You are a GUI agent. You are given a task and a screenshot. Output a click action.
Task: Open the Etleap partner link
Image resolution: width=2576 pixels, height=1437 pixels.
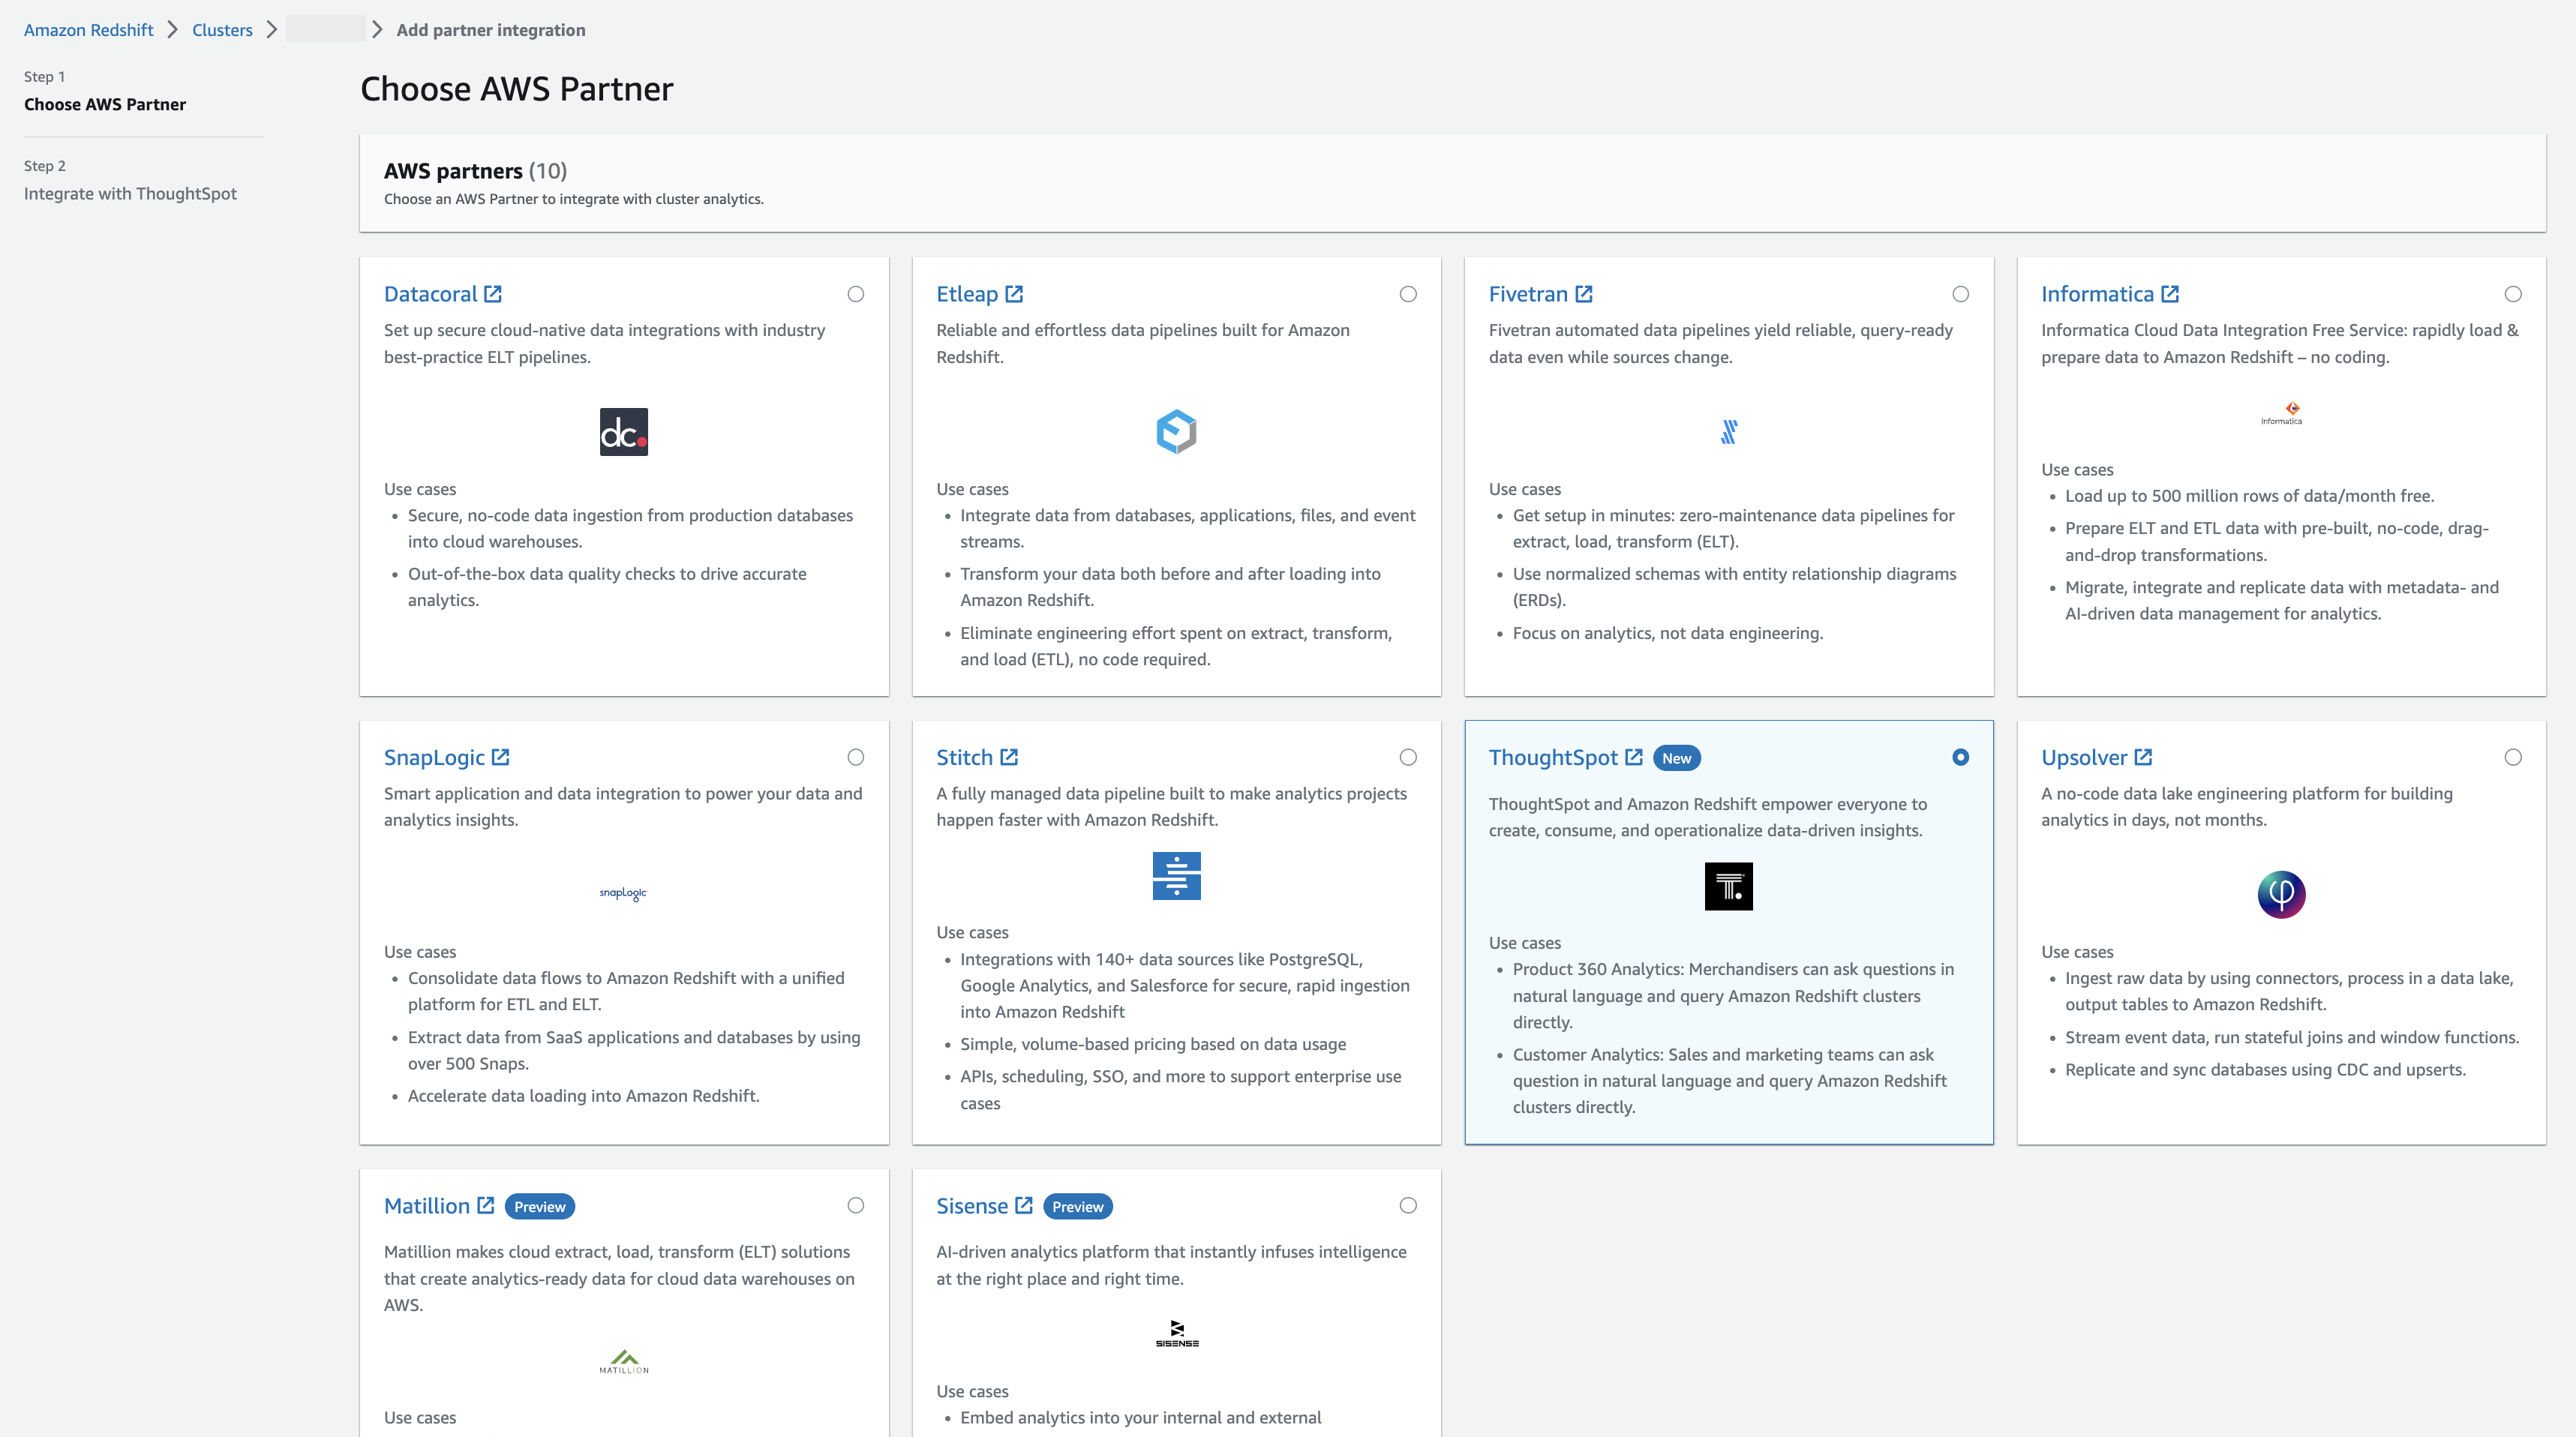click(x=966, y=294)
